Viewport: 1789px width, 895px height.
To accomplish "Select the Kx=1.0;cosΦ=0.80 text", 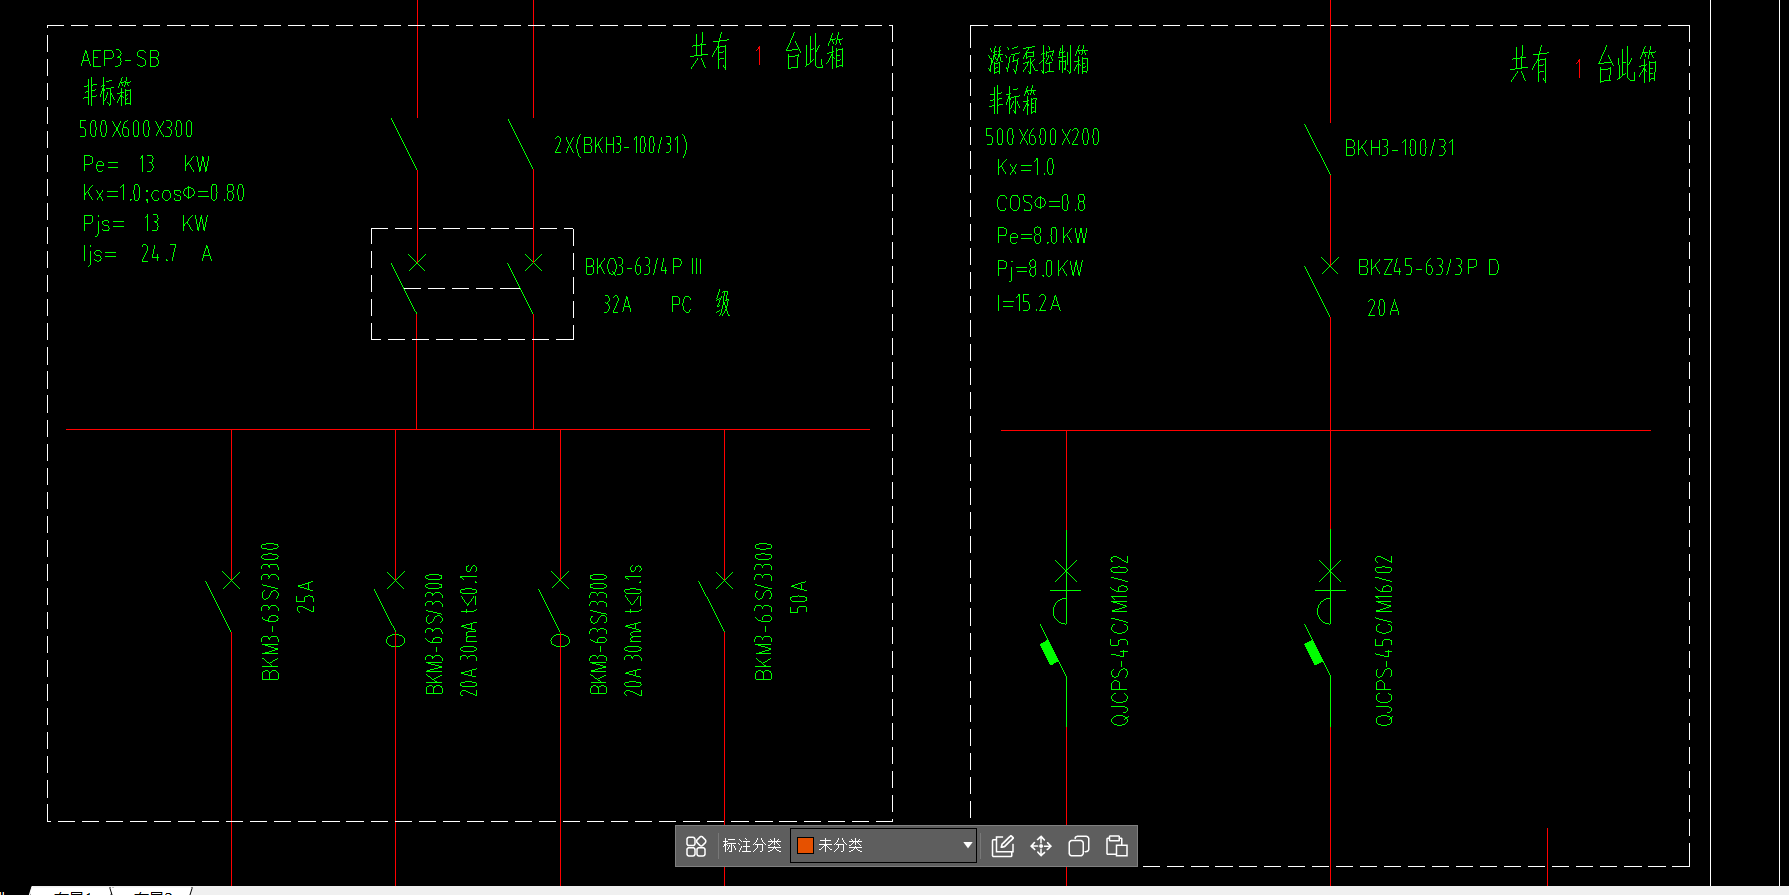I will coord(163,193).
